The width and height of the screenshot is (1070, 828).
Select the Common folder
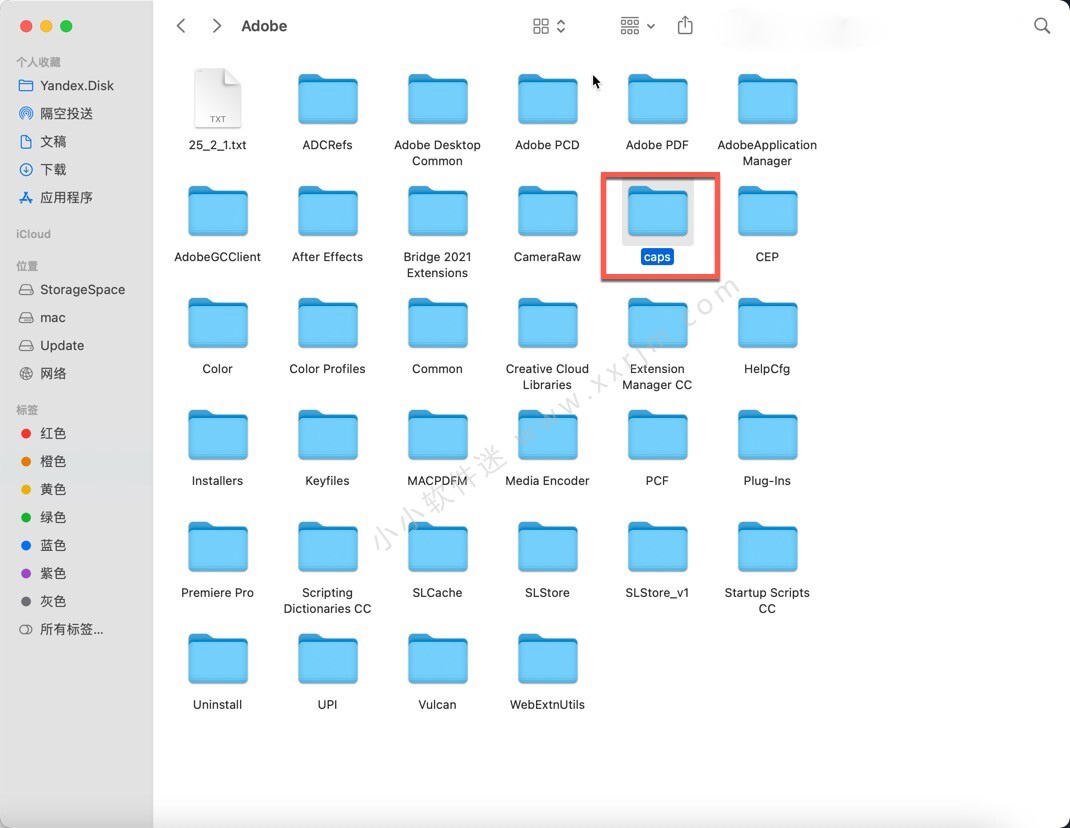click(437, 323)
